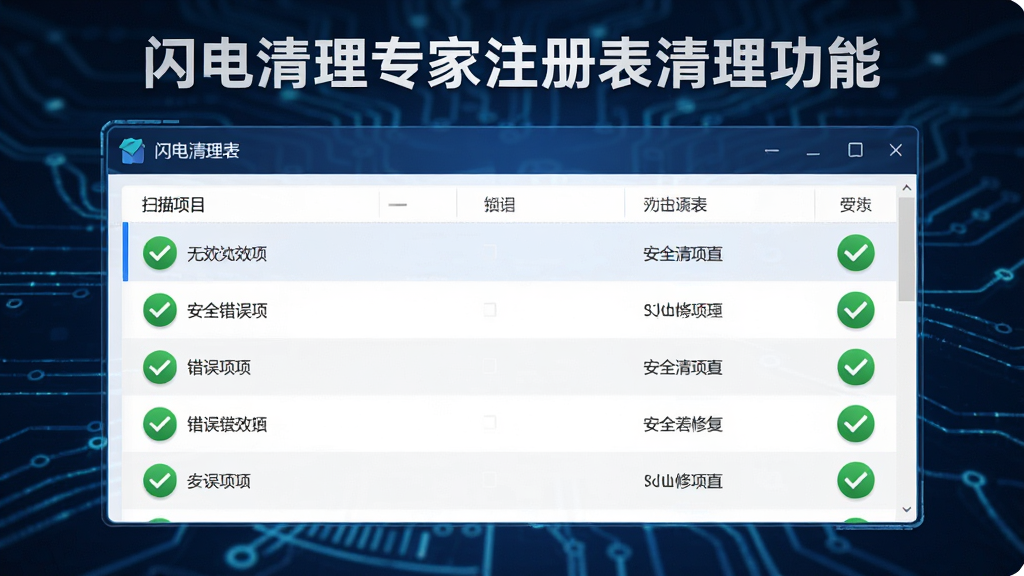Screen dimensions: 1024x576
Task: Click 安全清项直 in the 无效沈效项 row
Action: pyautogui.click(x=682, y=253)
